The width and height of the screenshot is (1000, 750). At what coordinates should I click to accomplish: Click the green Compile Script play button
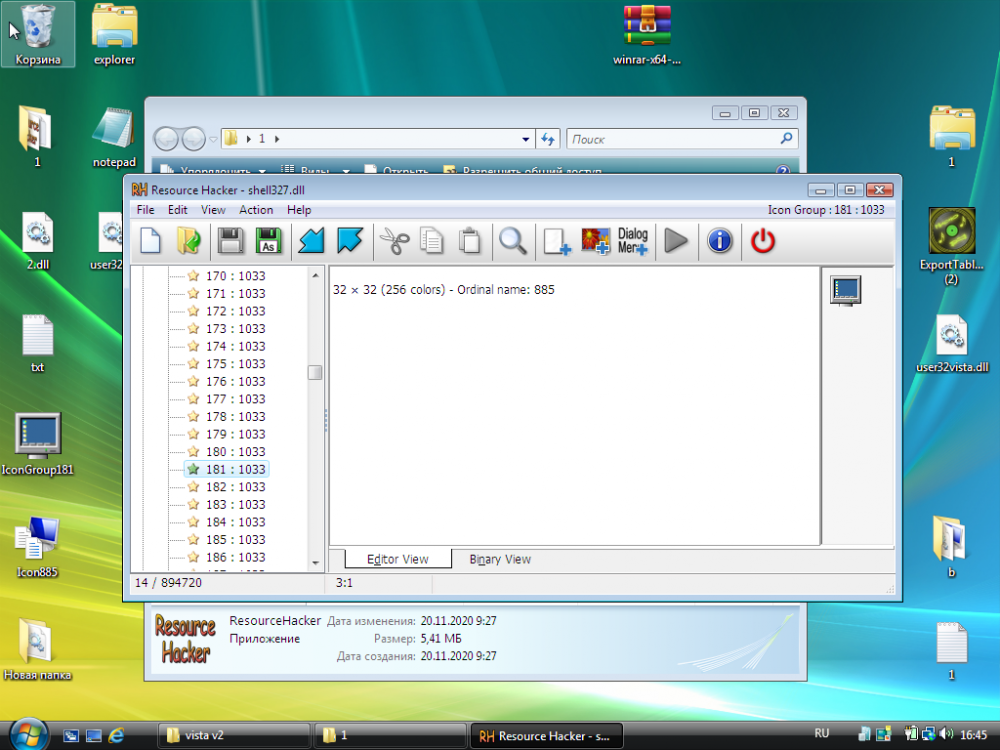coord(677,241)
